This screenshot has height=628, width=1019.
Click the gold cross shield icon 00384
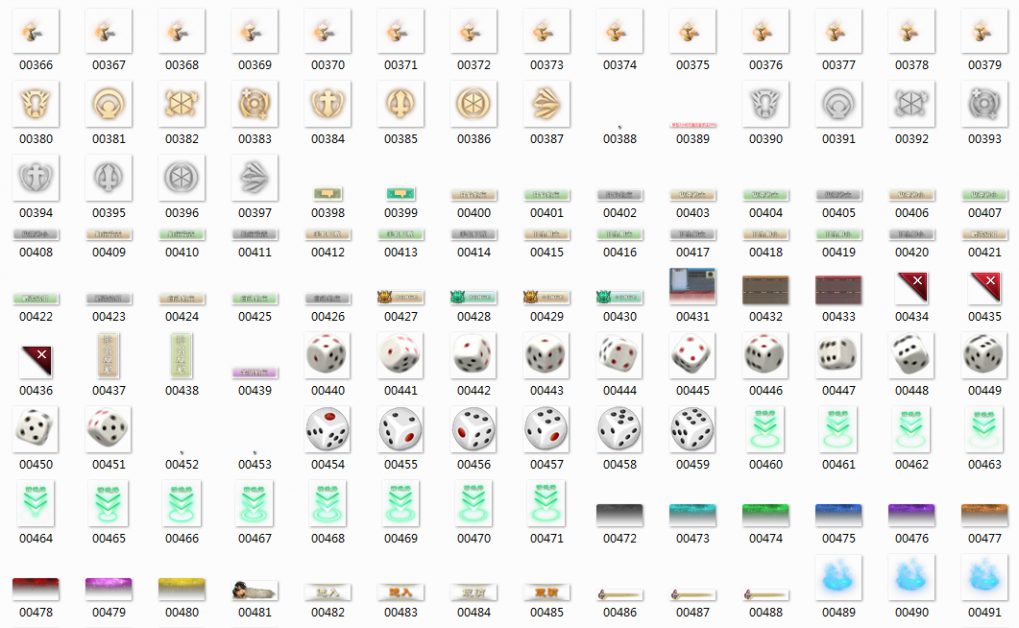(x=328, y=104)
